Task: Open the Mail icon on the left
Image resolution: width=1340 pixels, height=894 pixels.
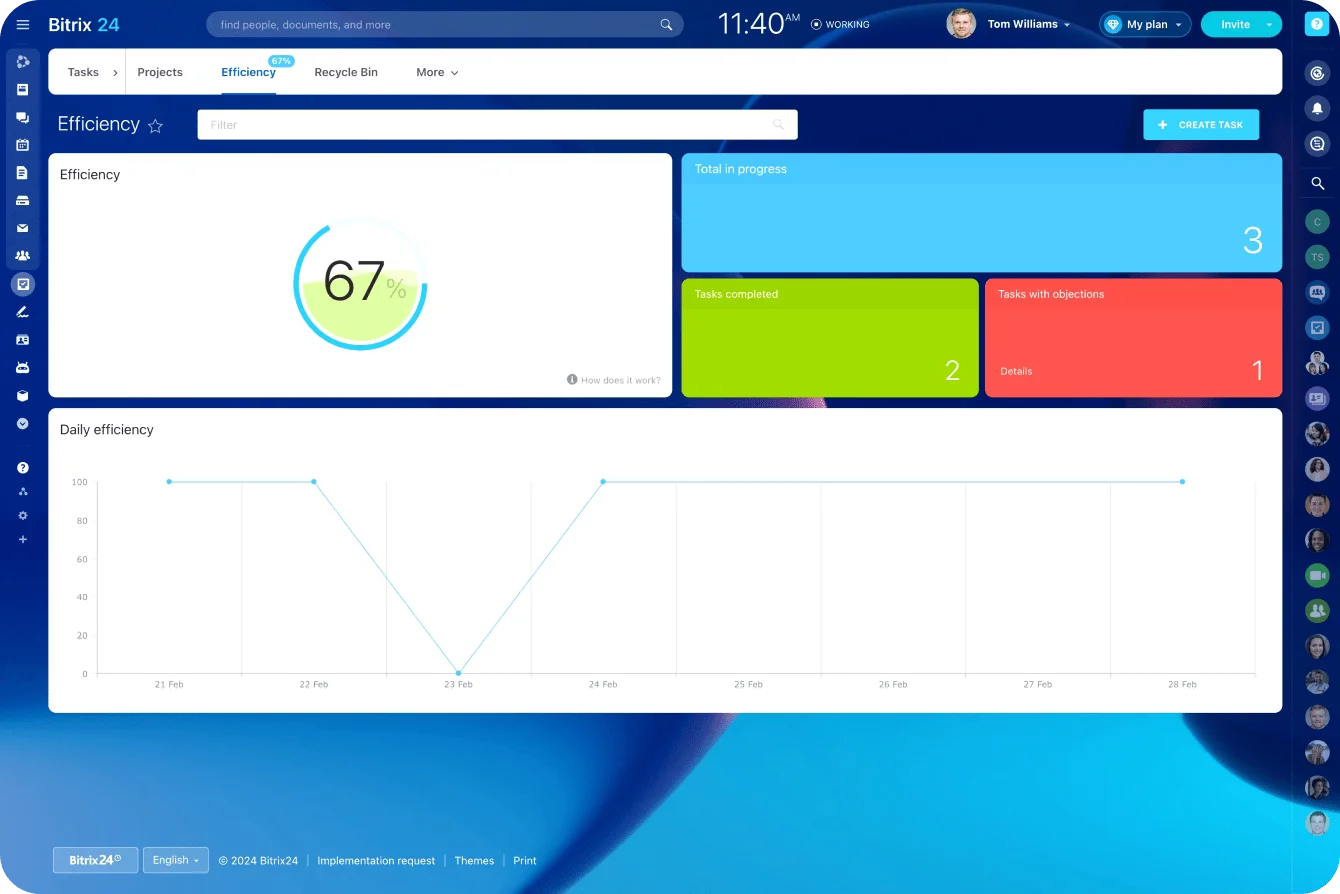Action: pyautogui.click(x=22, y=227)
